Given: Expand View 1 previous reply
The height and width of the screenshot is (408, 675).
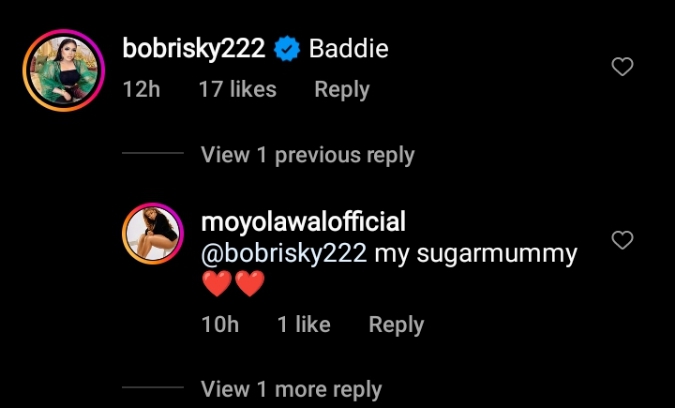Looking at the screenshot, I should tap(307, 155).
